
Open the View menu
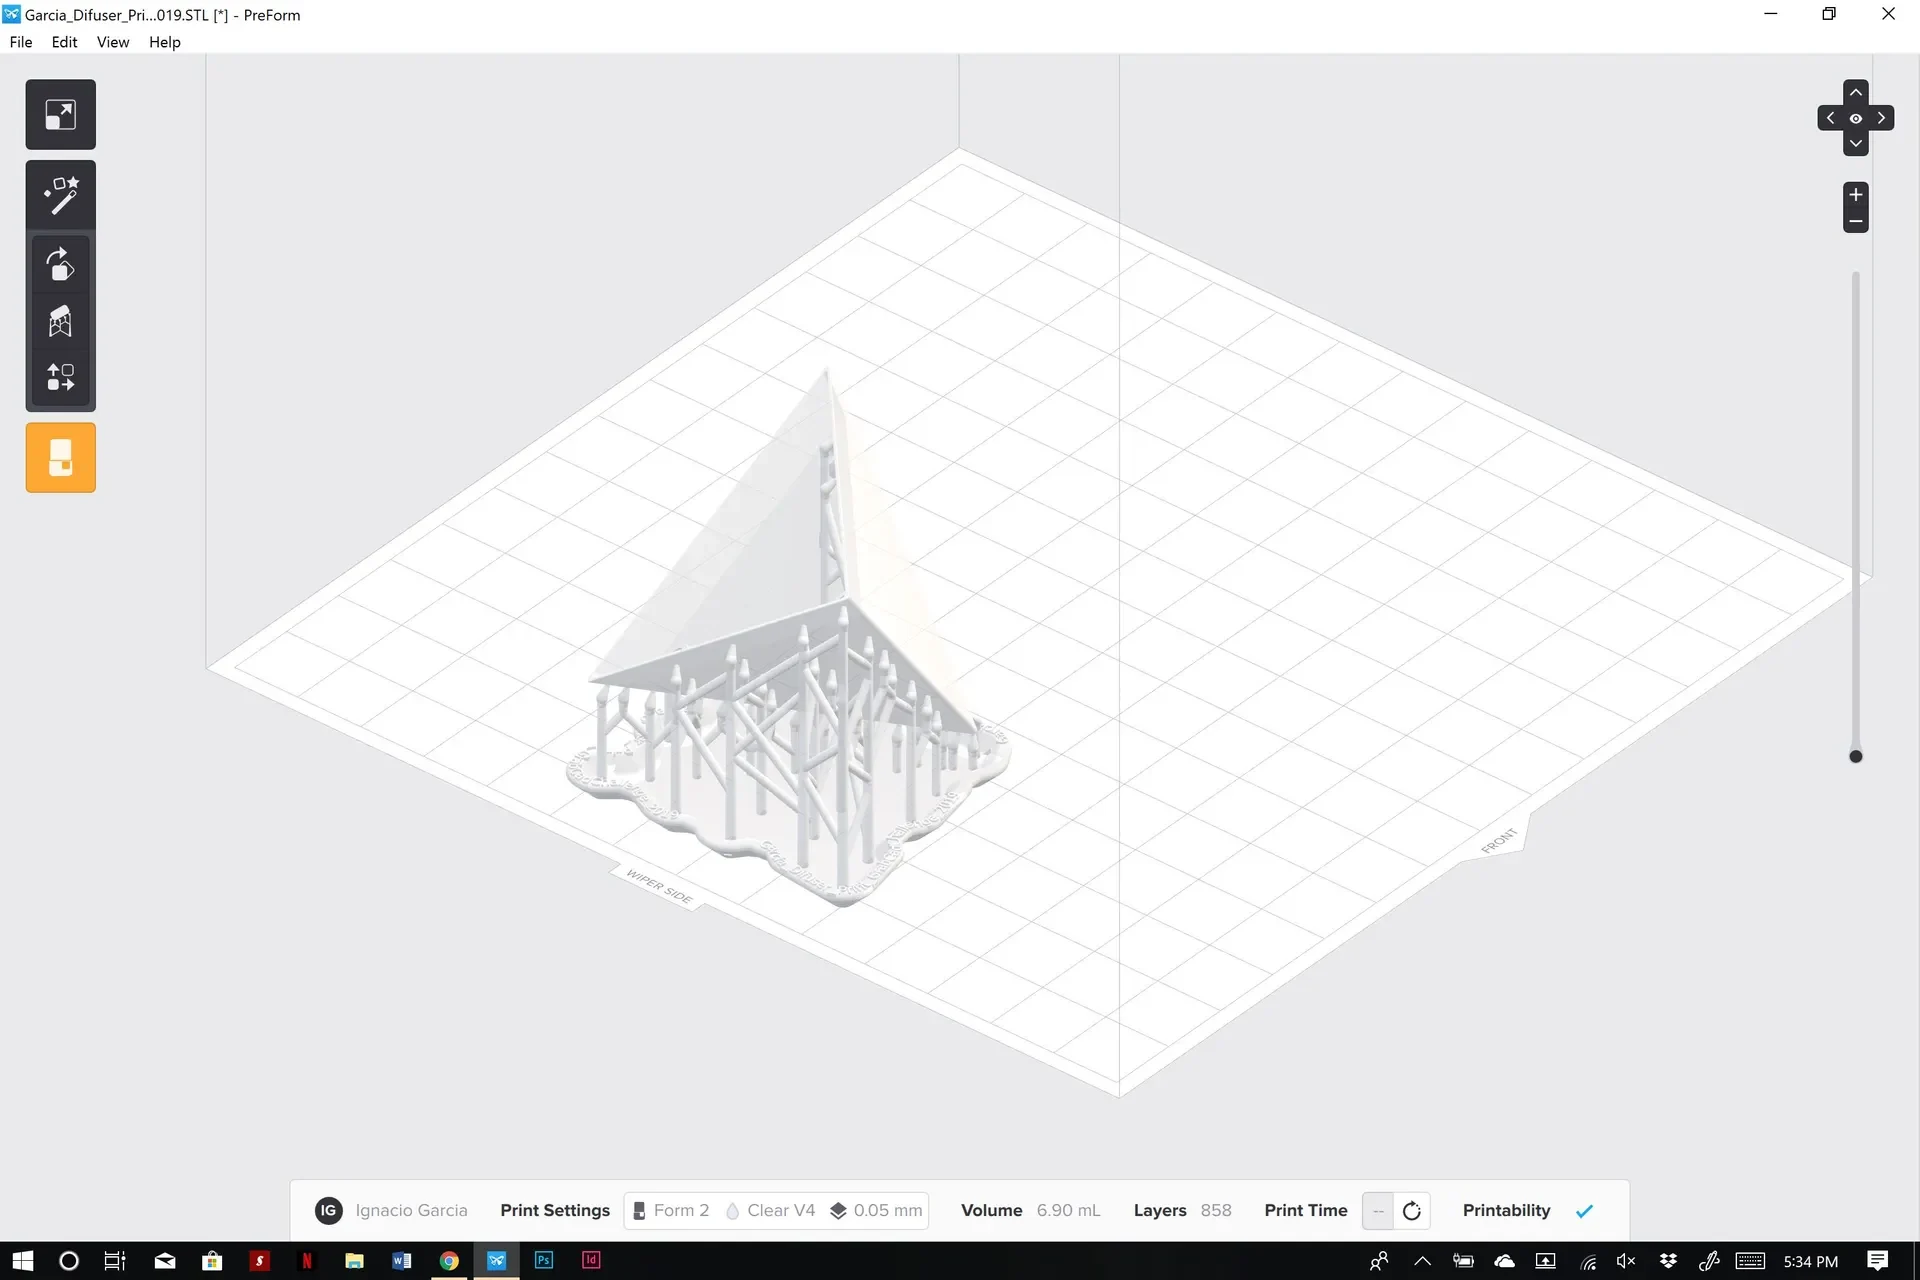(x=113, y=42)
